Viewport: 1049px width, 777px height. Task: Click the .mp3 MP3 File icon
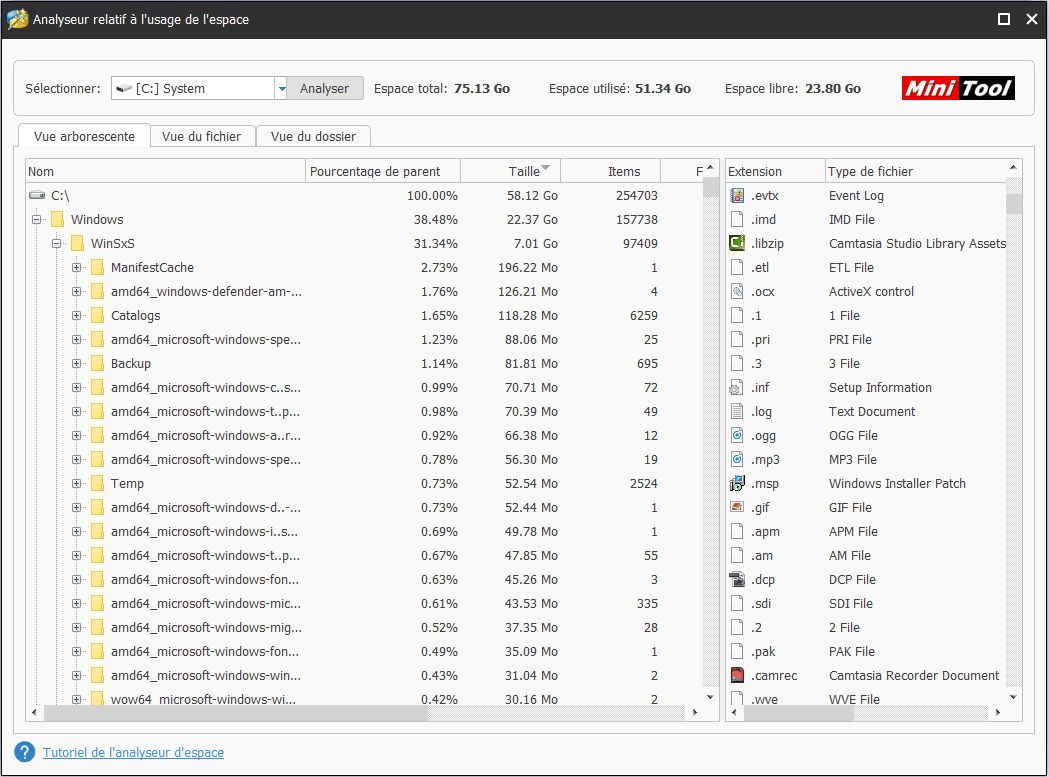[x=738, y=459]
